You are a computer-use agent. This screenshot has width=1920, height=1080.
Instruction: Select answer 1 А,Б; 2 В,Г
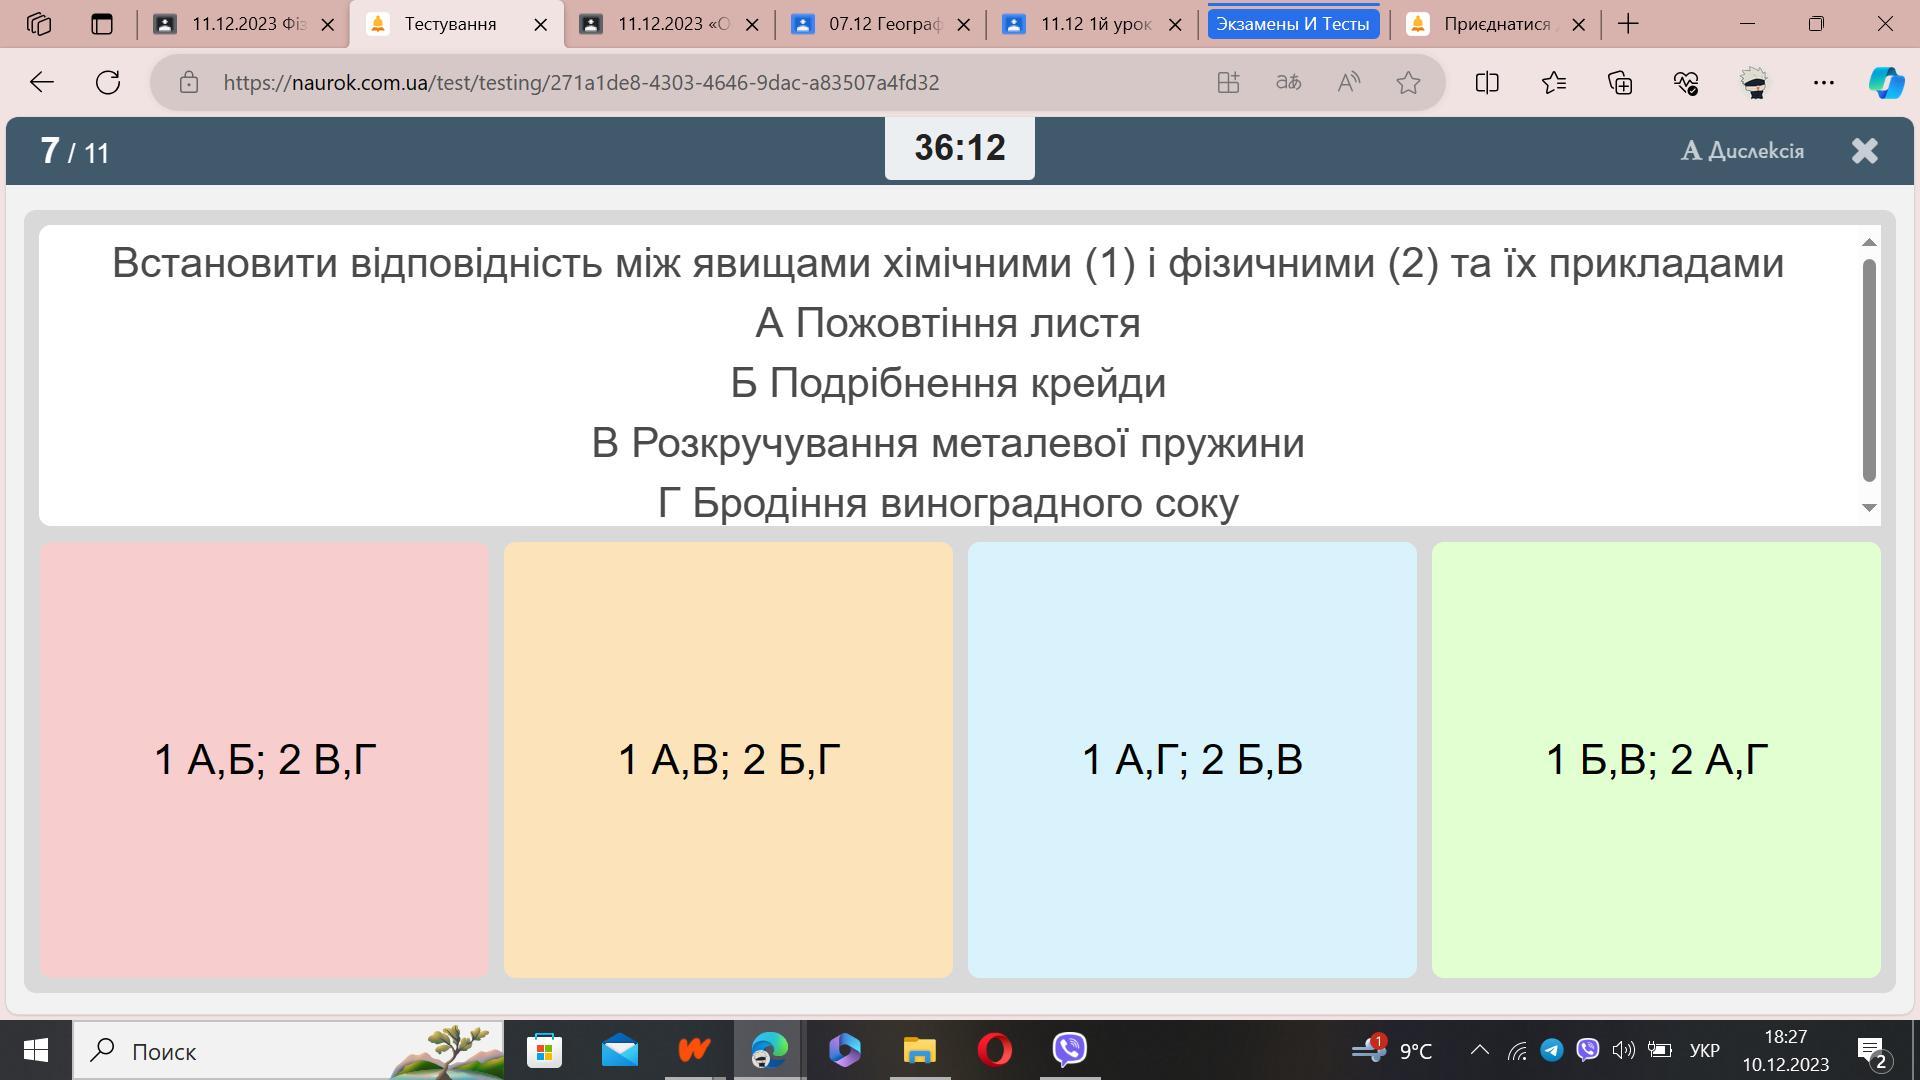click(264, 760)
